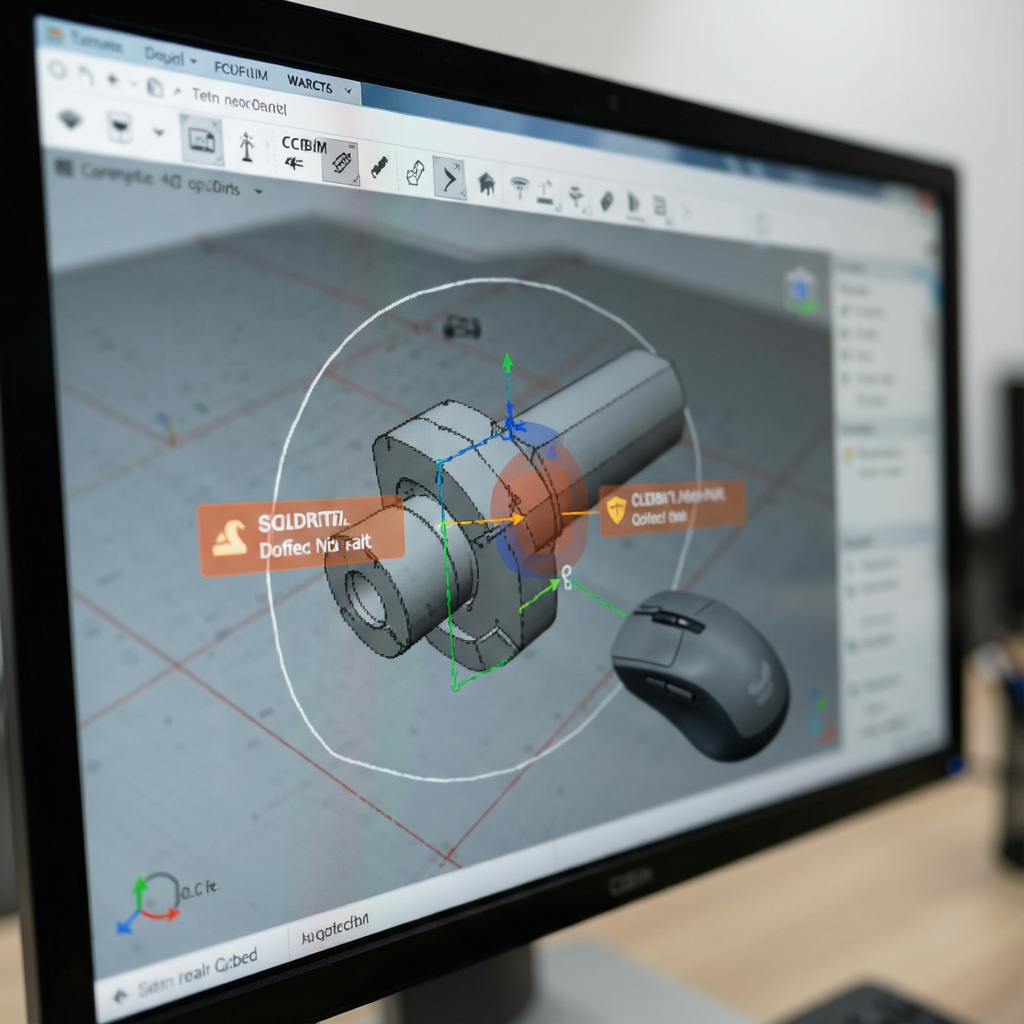Click the document icon in the quick-access bar
This screenshot has height=1024, width=1024.
tap(155, 87)
